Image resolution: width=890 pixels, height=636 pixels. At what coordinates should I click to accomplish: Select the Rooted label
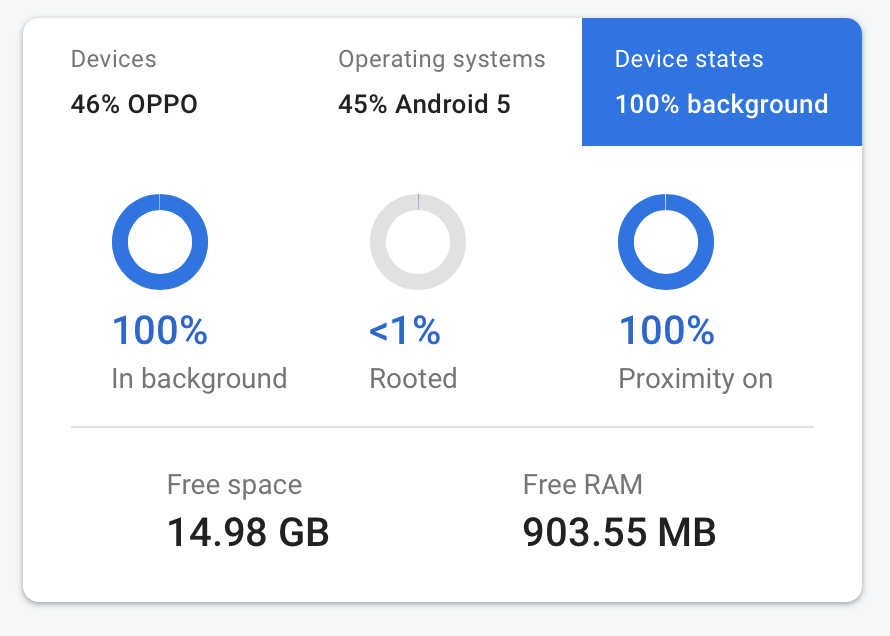[x=413, y=379]
